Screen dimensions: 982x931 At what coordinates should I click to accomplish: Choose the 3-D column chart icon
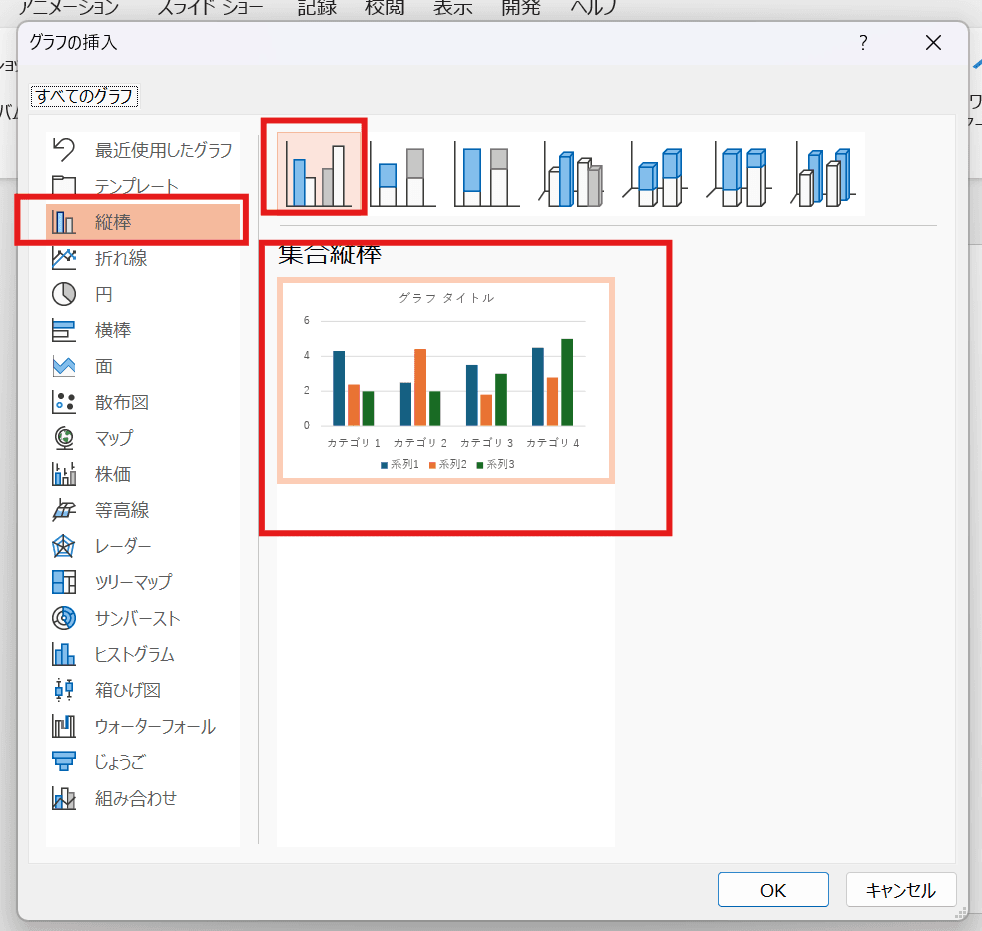pyautogui.click(x=823, y=174)
